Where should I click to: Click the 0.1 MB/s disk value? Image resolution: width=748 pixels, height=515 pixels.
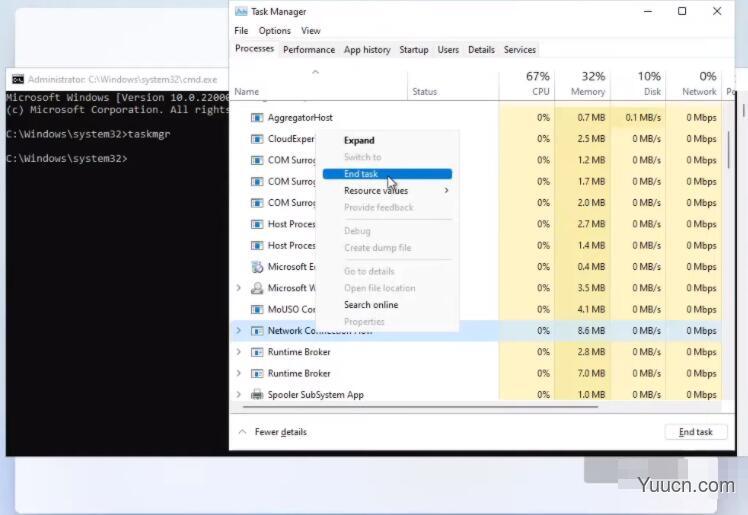pos(643,117)
